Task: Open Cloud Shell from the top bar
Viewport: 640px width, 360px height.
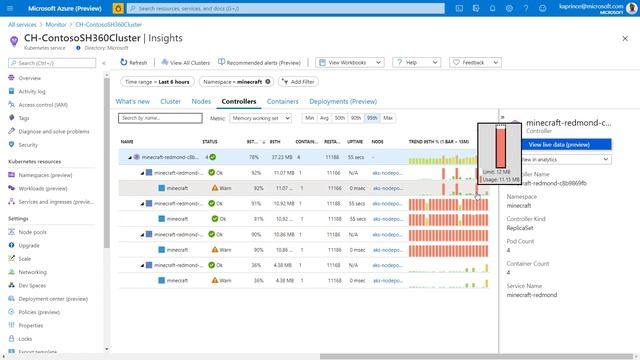Action: [x=459, y=8]
